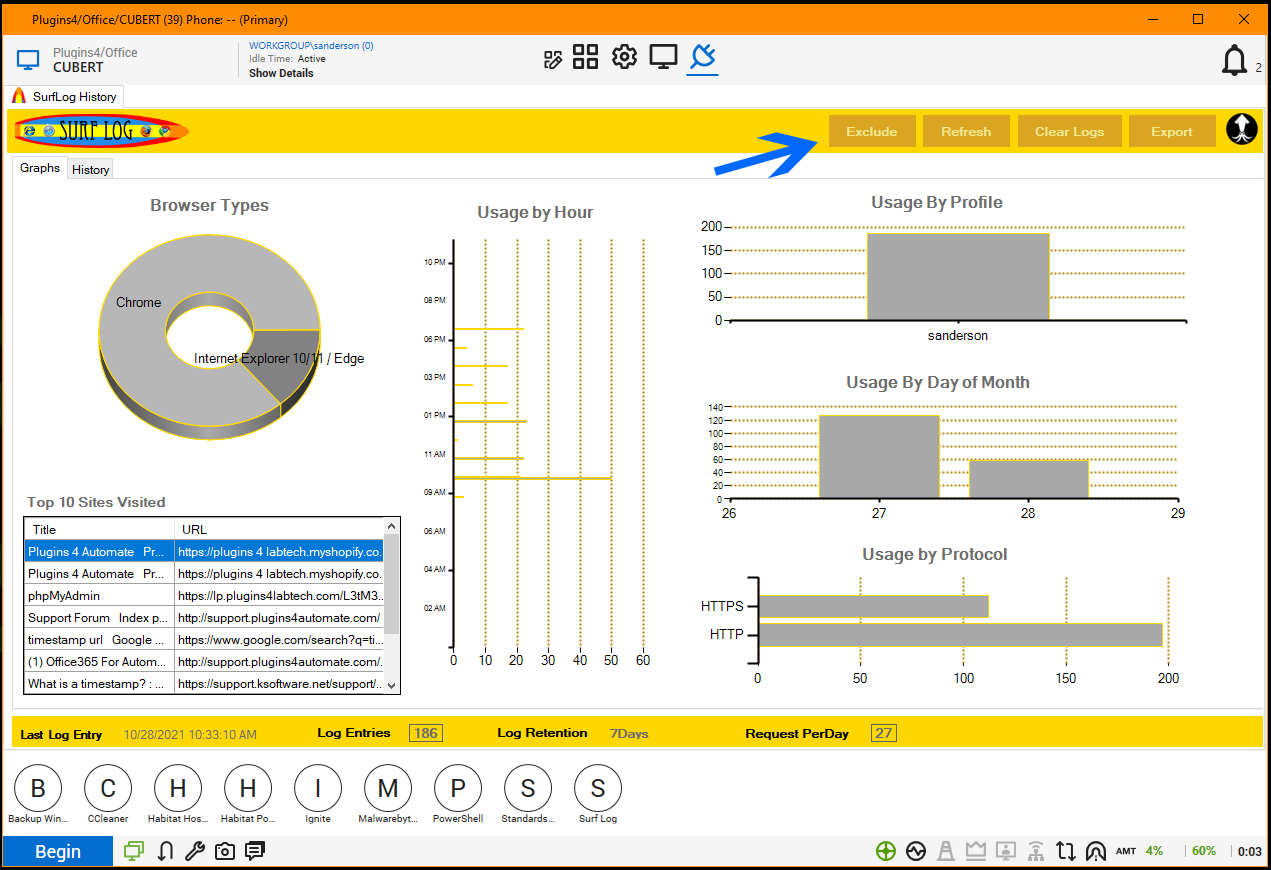The width and height of the screenshot is (1271, 870).
Task: Open the wrench tools icon
Action: tap(196, 851)
